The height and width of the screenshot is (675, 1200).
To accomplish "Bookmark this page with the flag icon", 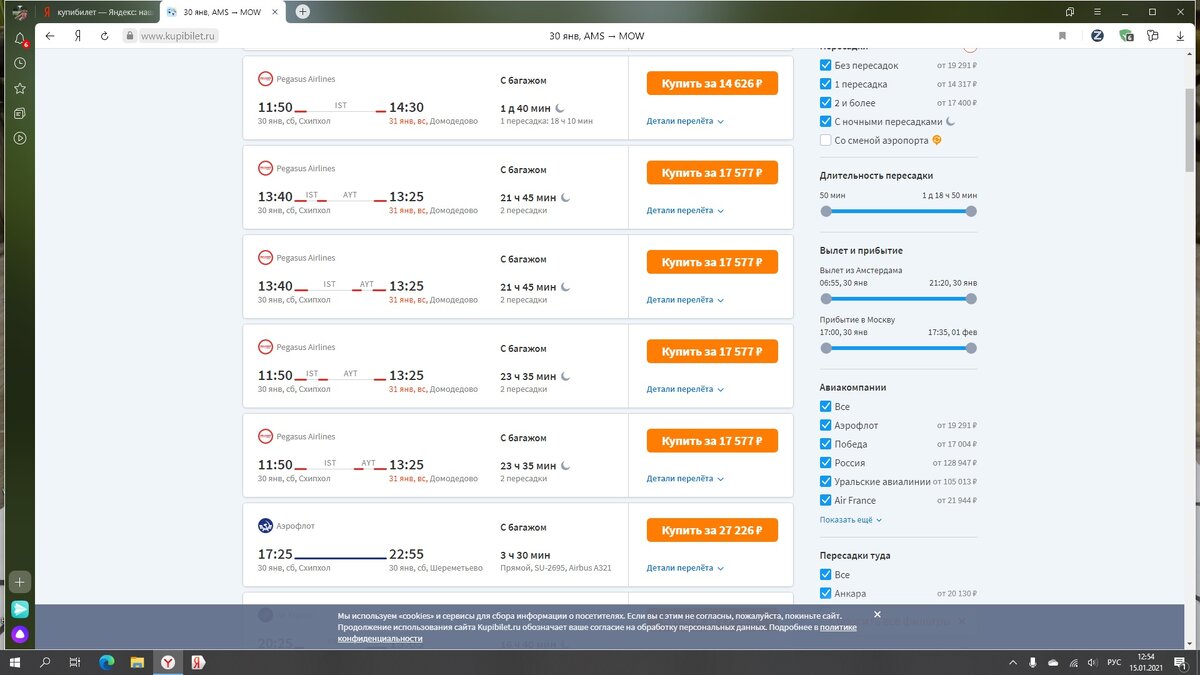I will click(x=1062, y=35).
